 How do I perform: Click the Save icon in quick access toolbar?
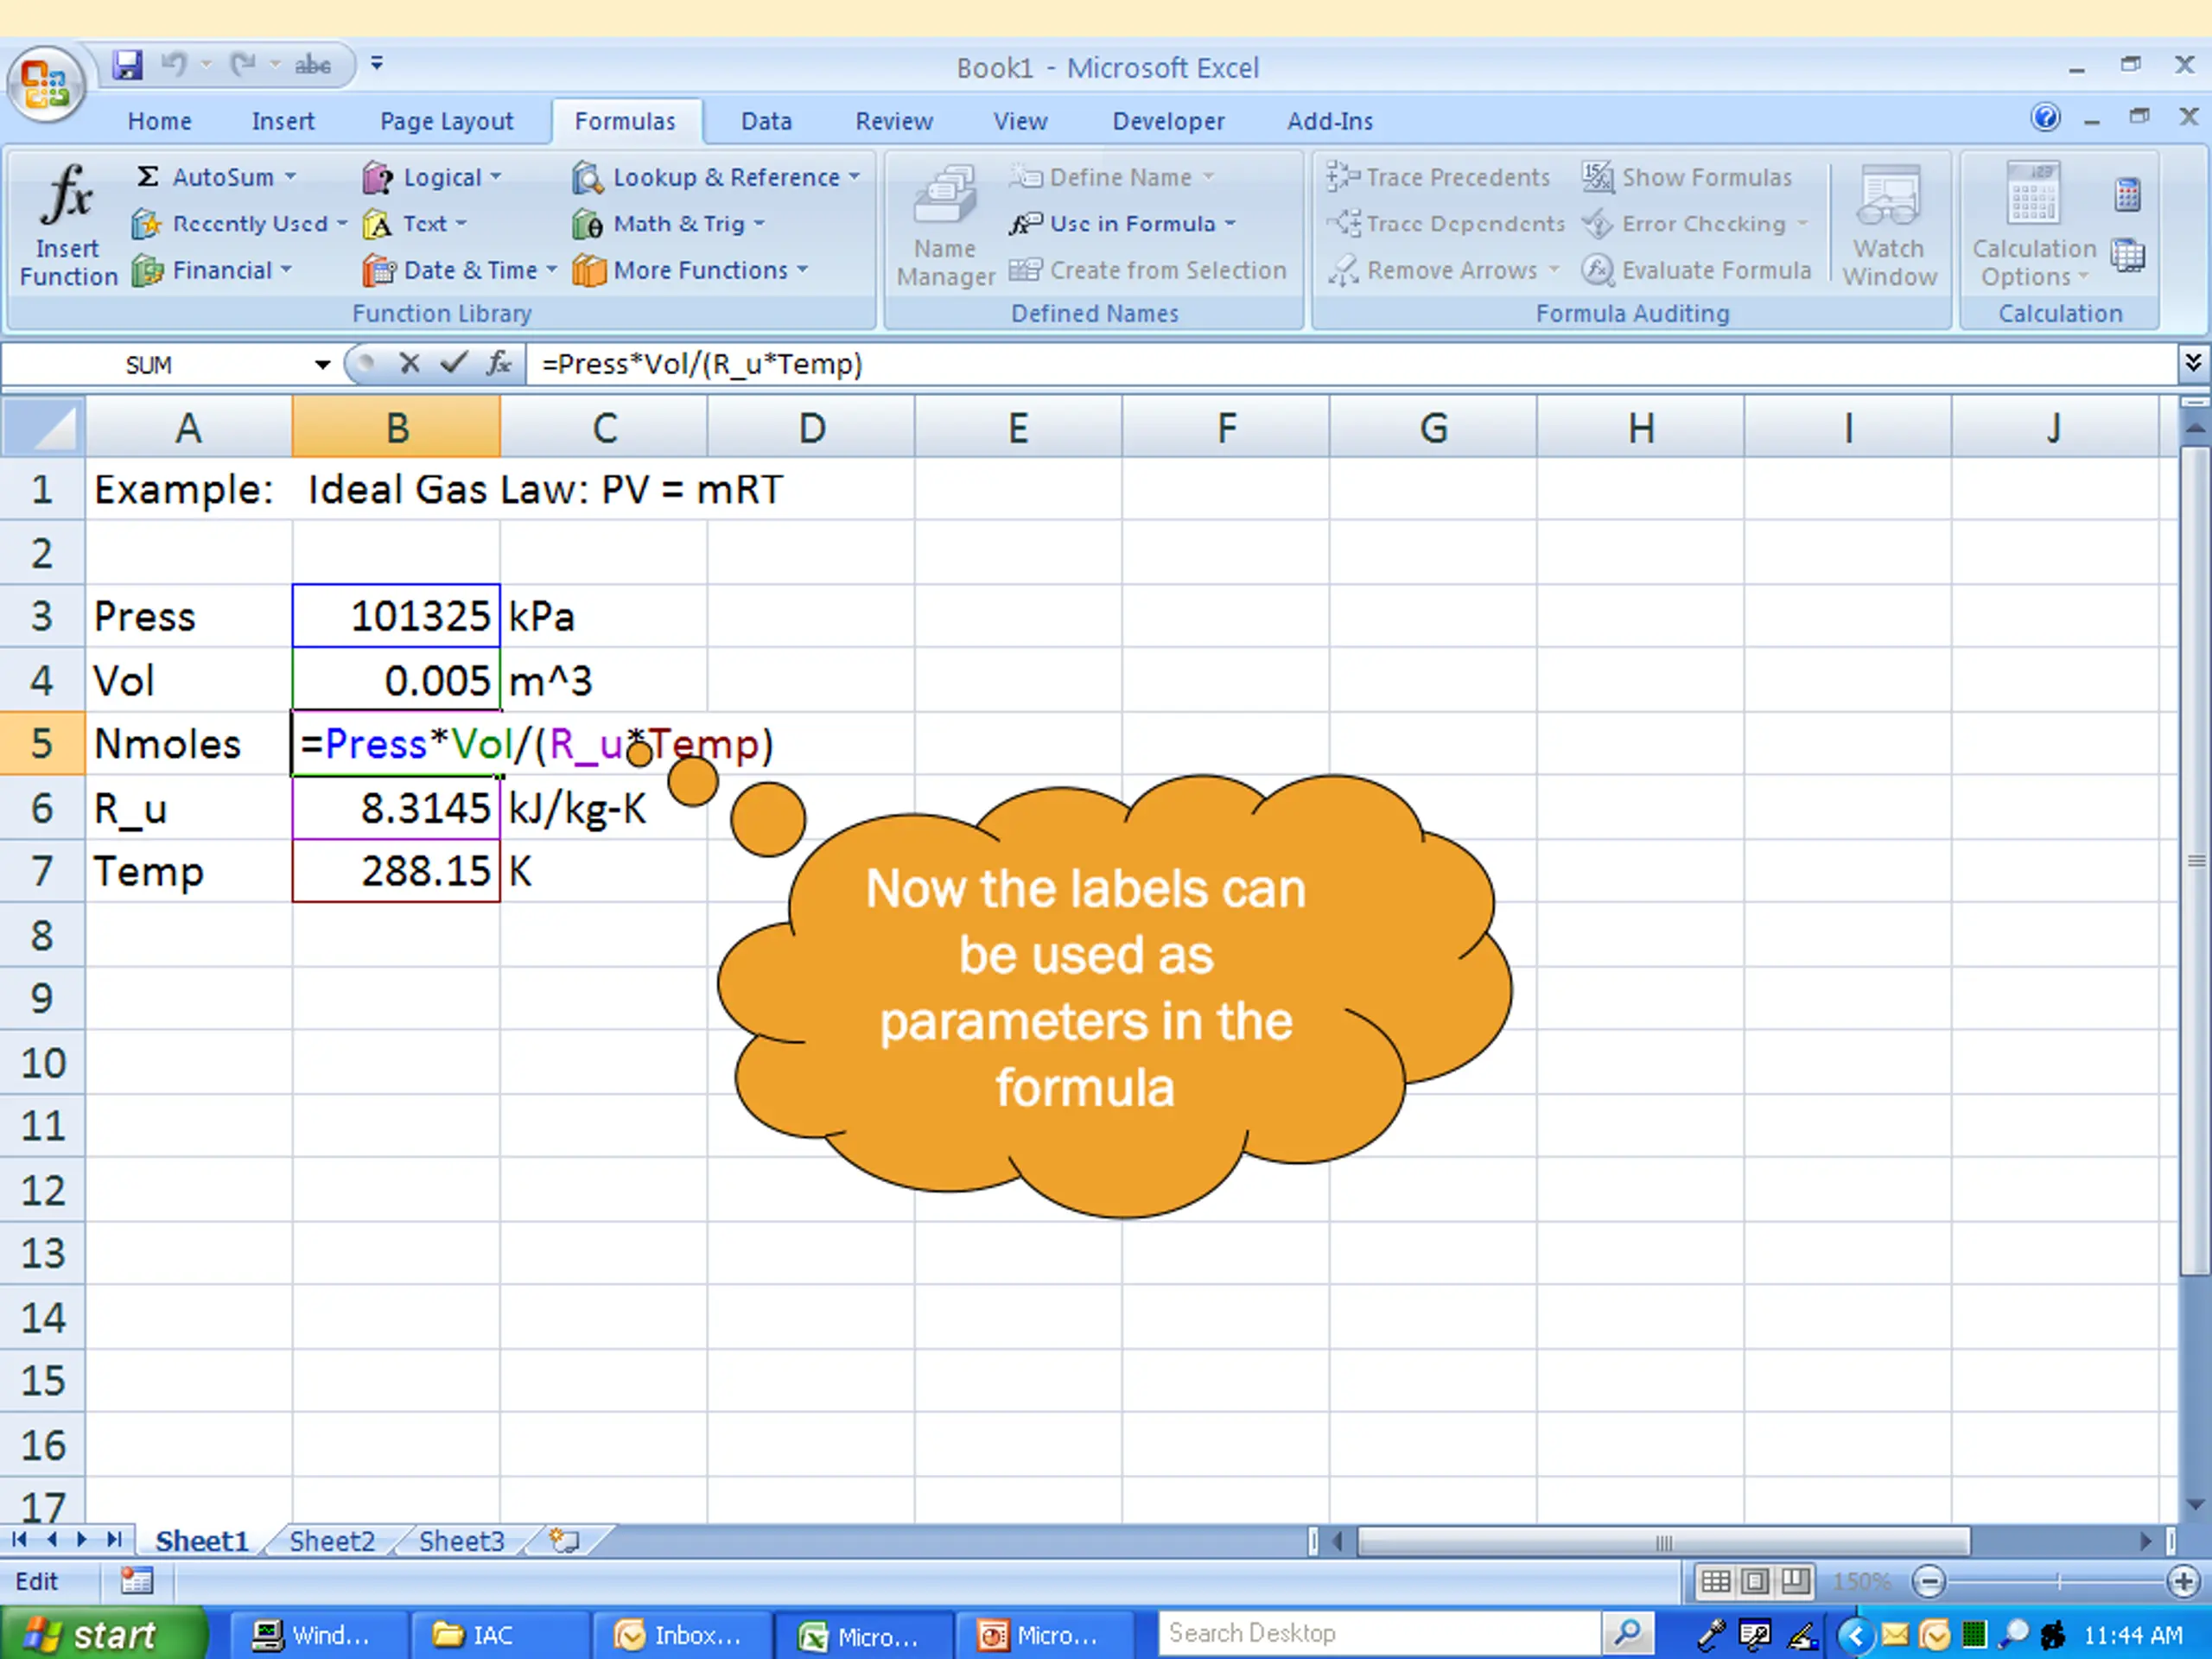coord(127,65)
